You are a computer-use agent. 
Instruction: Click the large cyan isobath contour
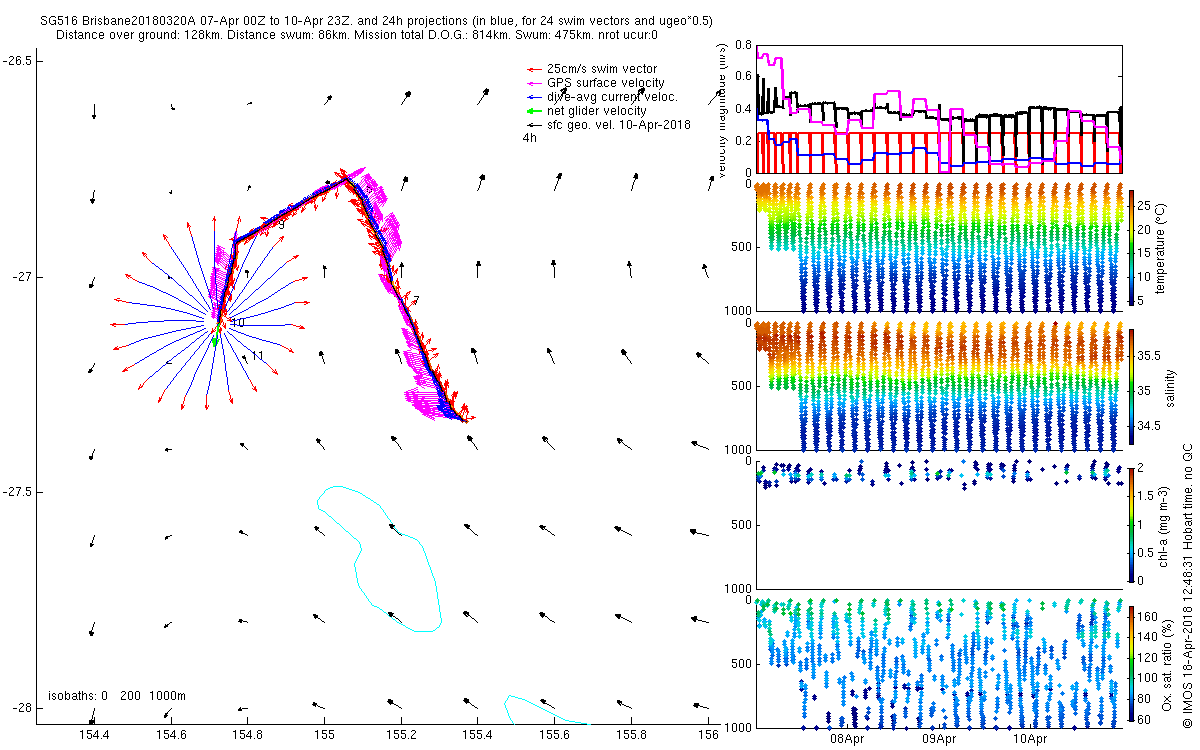point(380,558)
